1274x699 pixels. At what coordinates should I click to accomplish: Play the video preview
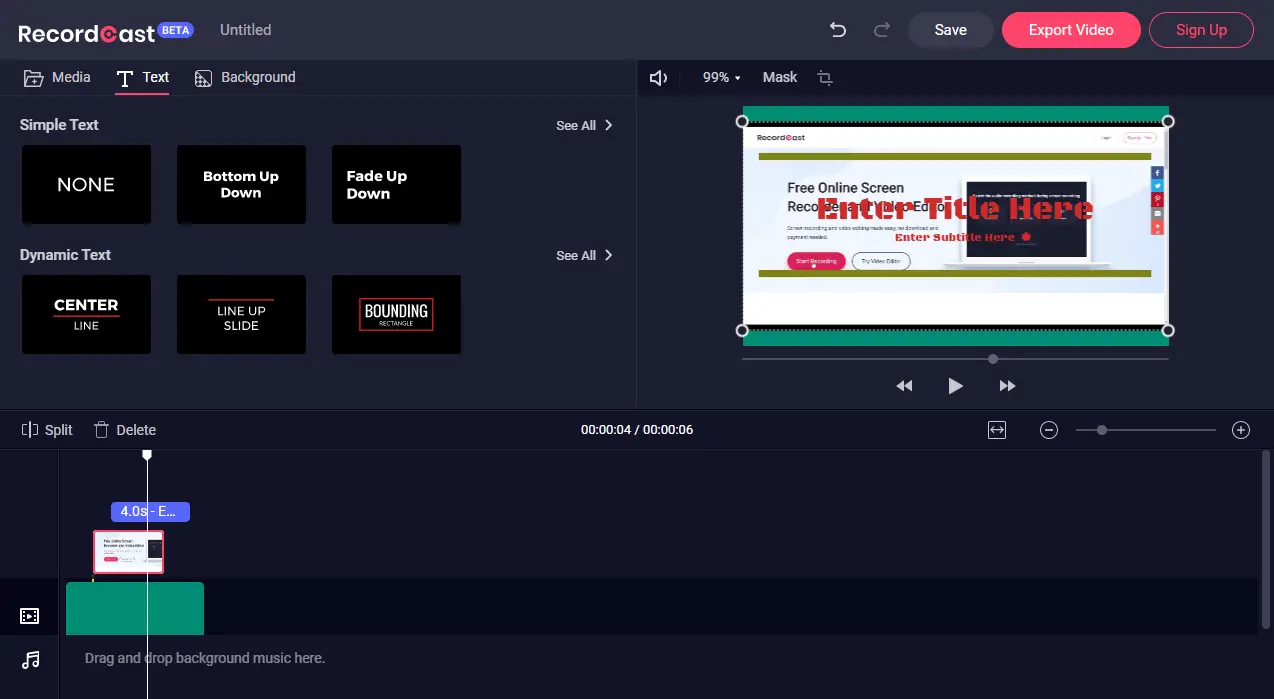pyautogui.click(x=955, y=386)
